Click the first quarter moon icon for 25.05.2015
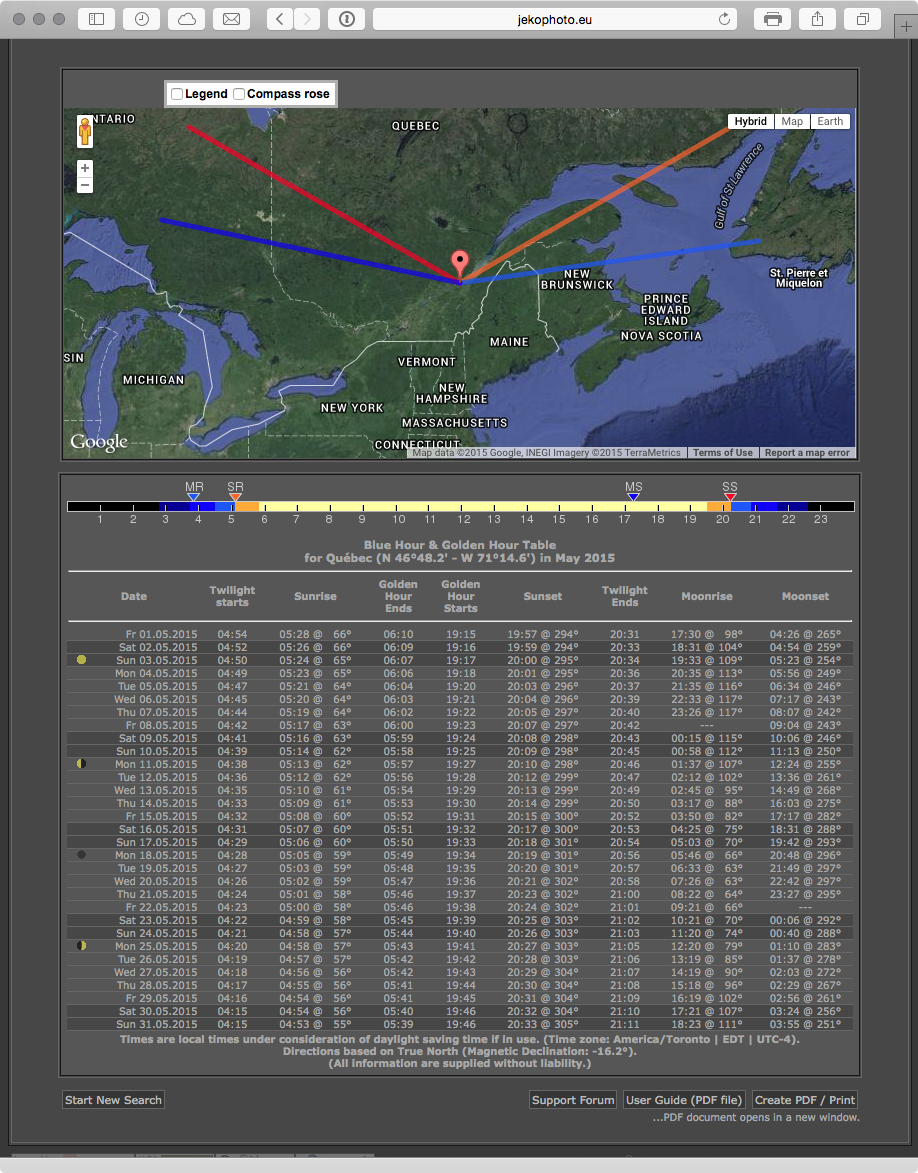This screenshot has height=1173, width=918. [x=82, y=946]
